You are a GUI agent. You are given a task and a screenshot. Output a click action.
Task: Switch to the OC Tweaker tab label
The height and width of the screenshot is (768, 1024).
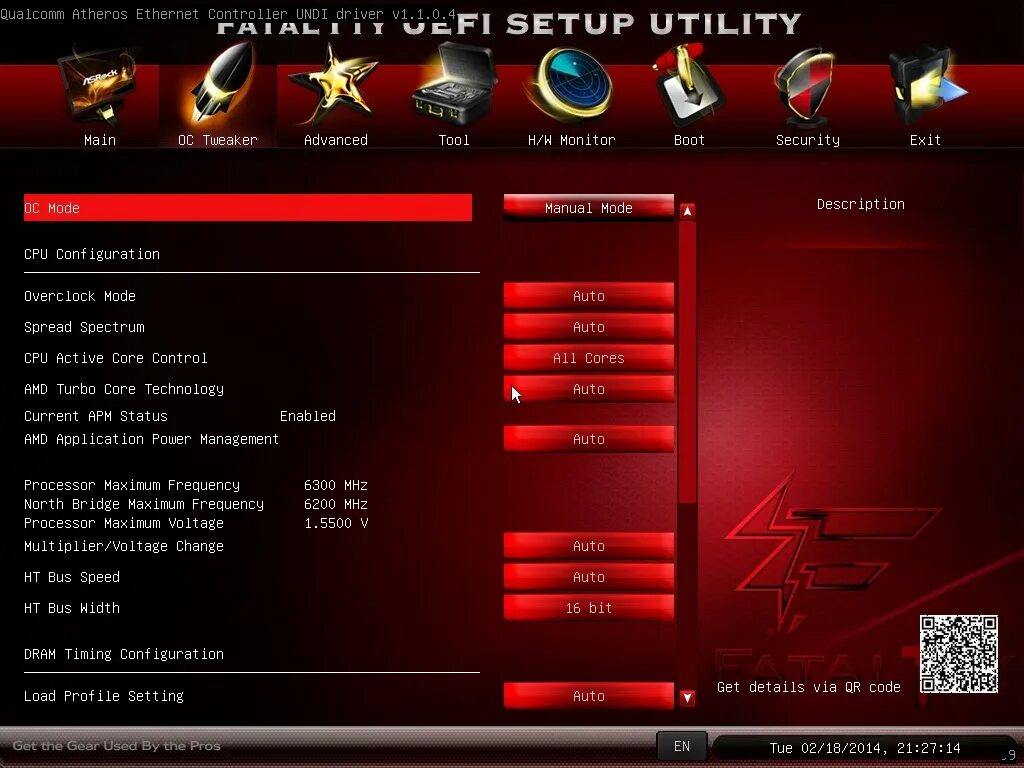(217, 140)
